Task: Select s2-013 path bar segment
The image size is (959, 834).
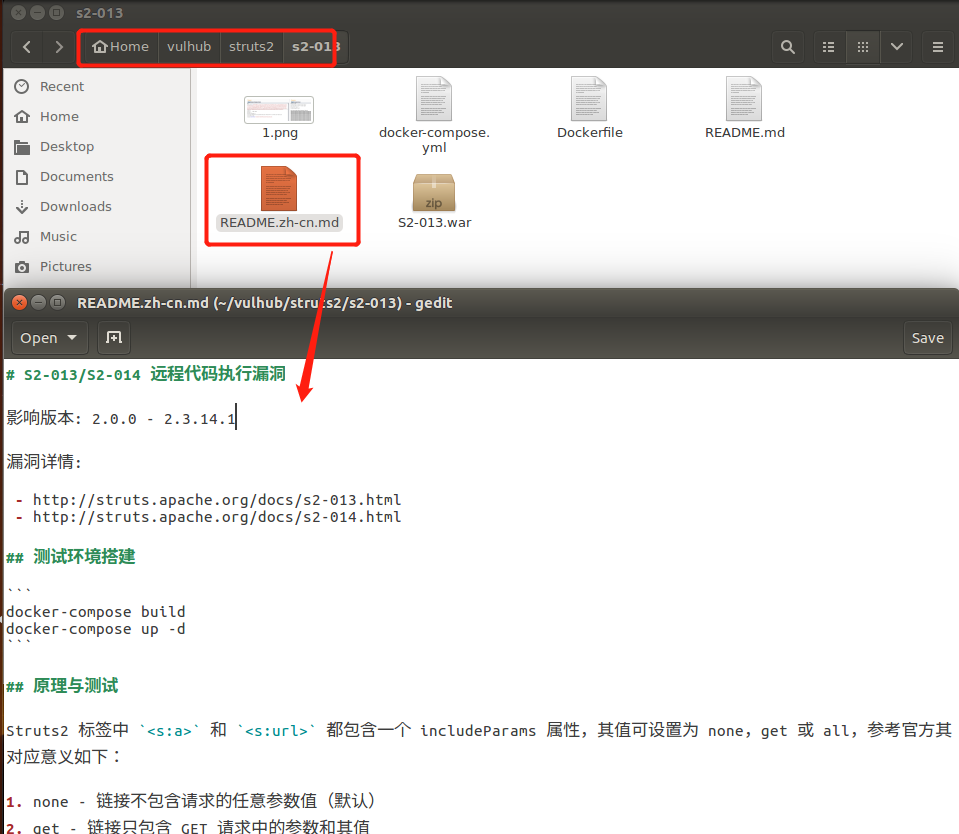Action: pos(316,47)
